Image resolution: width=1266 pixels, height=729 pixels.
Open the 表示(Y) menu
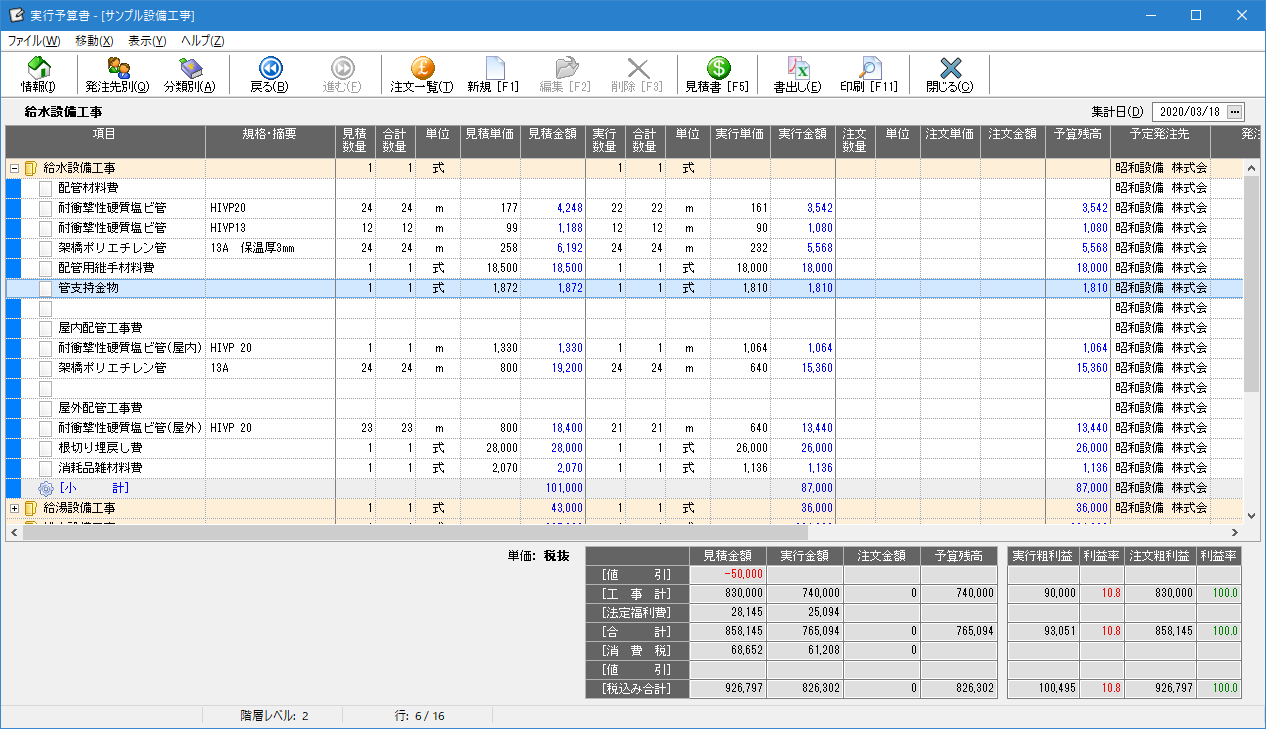point(147,41)
